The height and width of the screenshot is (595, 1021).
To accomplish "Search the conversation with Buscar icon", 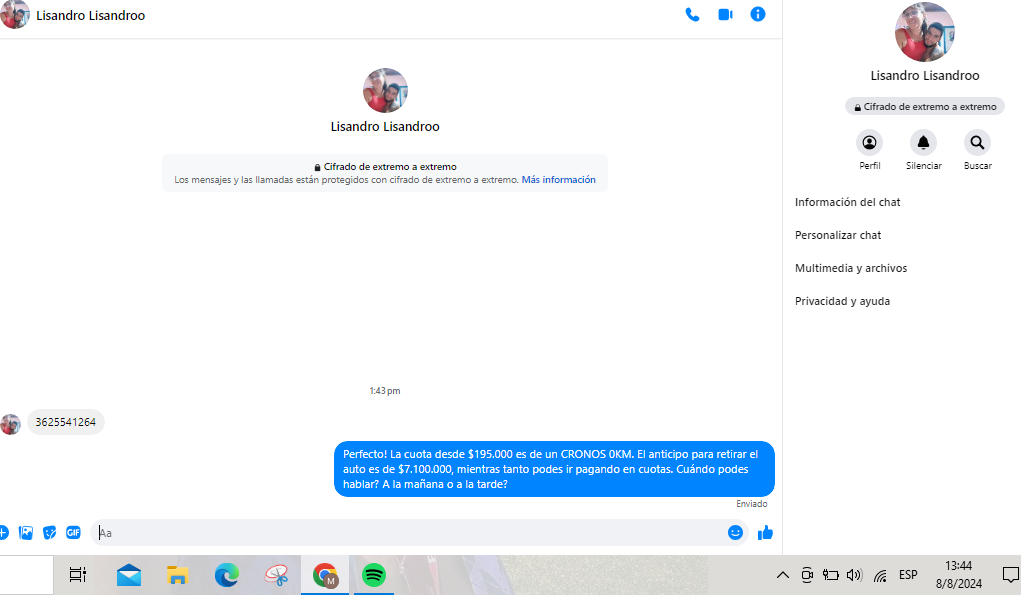I will [977, 143].
